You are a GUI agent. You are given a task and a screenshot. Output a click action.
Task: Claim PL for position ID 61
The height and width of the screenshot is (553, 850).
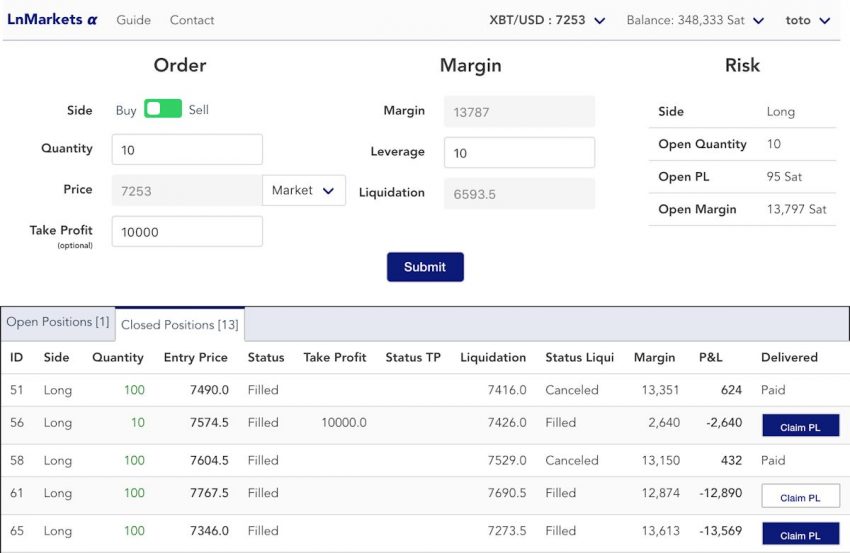point(800,496)
